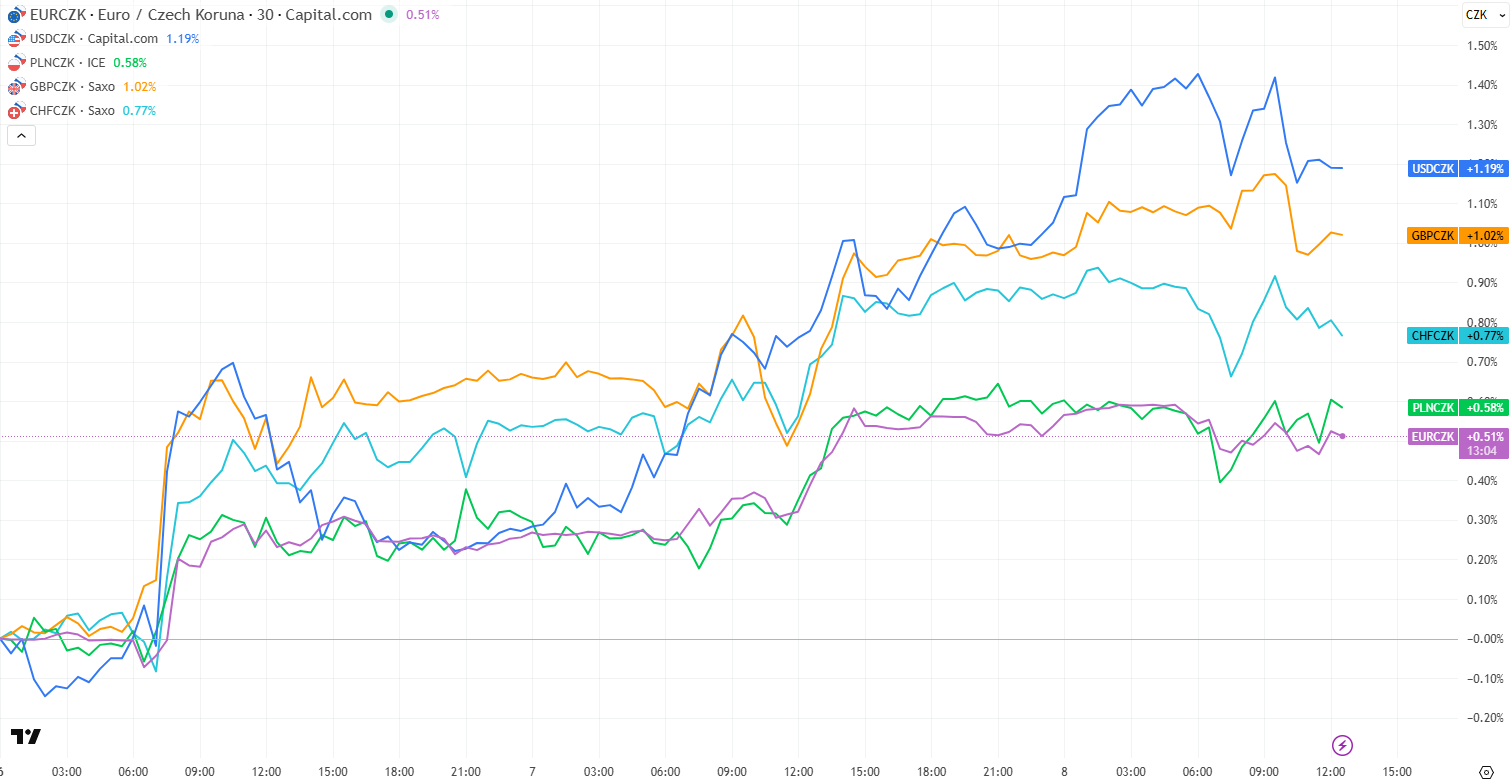Click the purple lightning bolt event icon

click(x=1343, y=745)
